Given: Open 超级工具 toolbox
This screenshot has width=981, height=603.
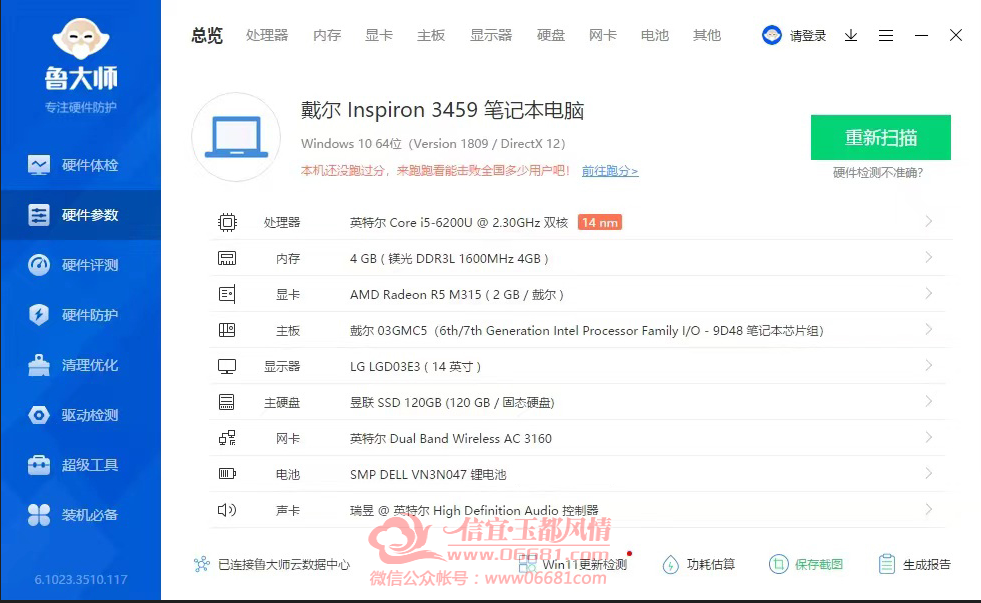Looking at the screenshot, I should pyautogui.click(x=80, y=465).
